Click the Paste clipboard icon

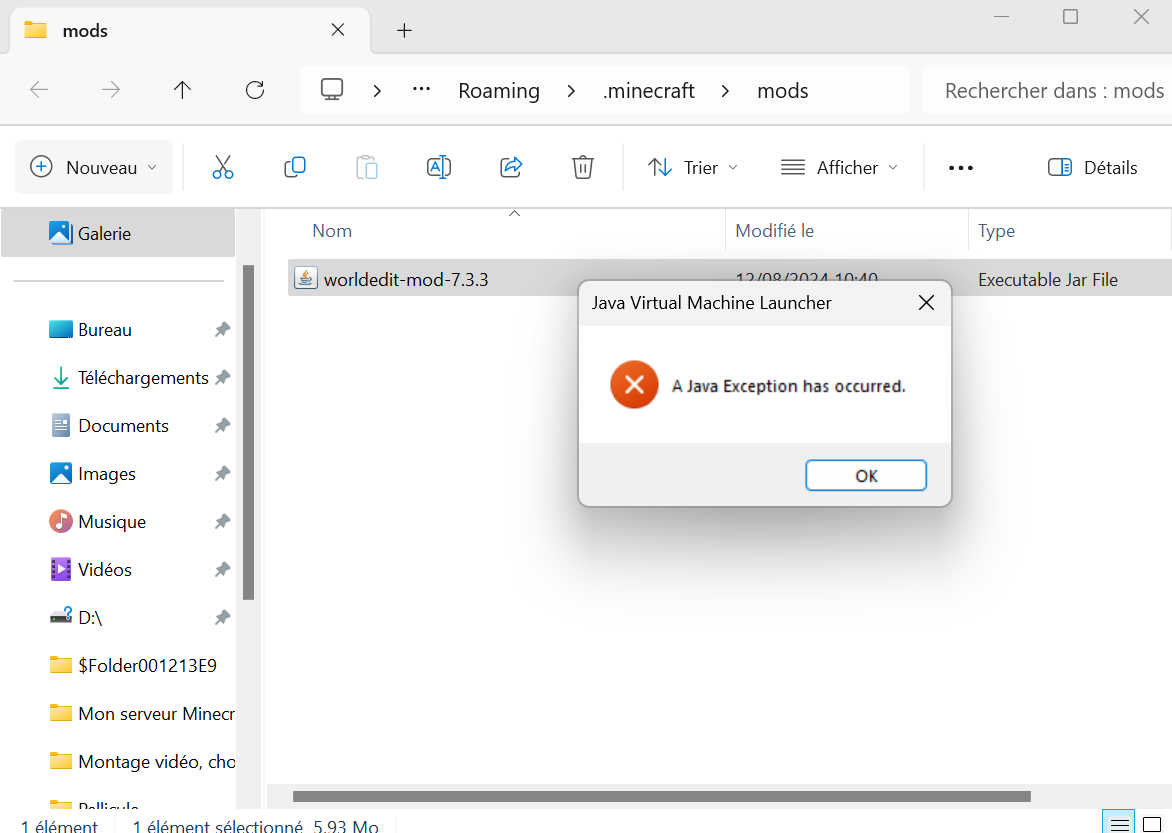(366, 167)
